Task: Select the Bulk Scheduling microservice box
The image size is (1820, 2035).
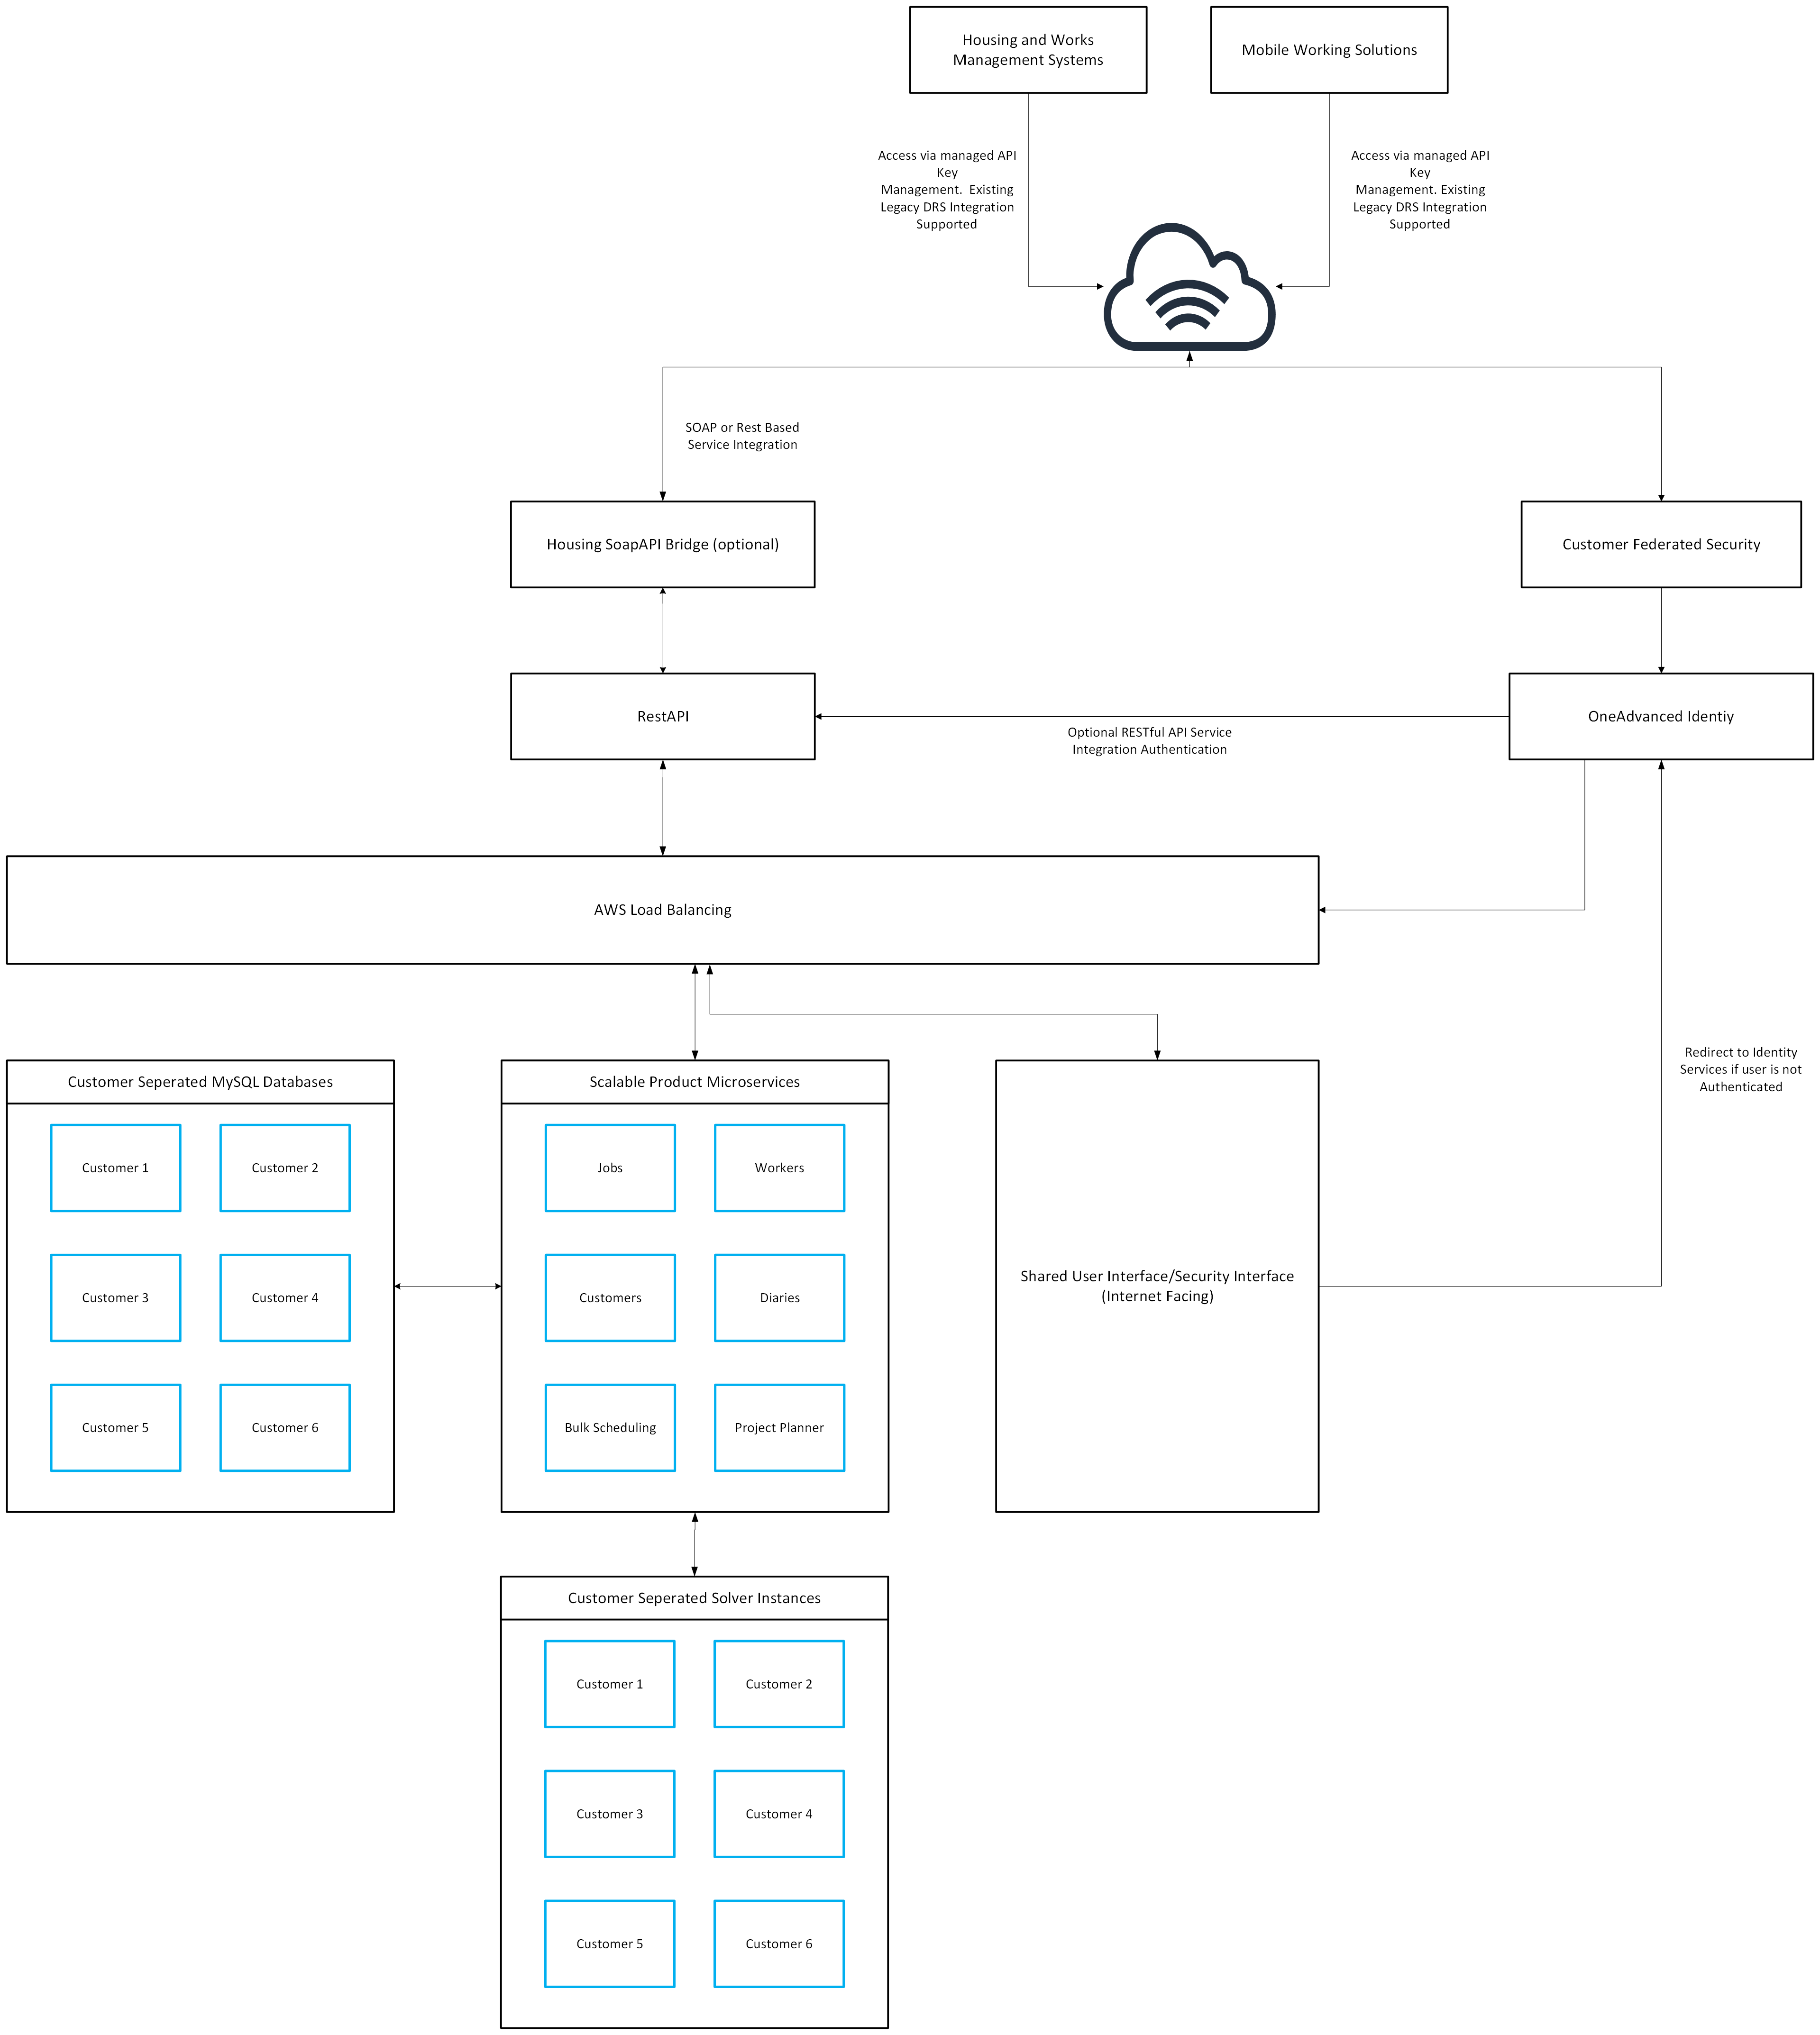Action: coord(610,1427)
